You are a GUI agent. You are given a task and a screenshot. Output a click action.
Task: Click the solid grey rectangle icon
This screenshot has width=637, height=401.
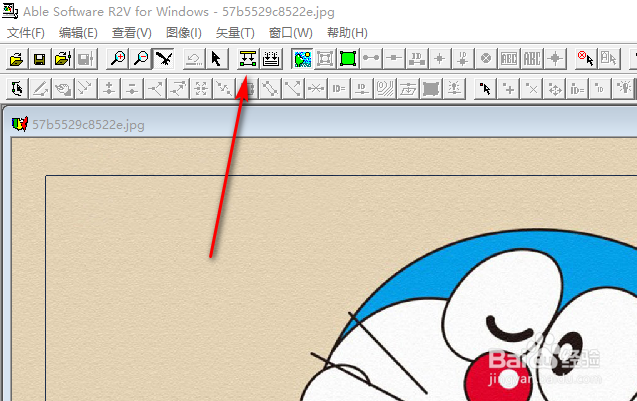coord(431,89)
